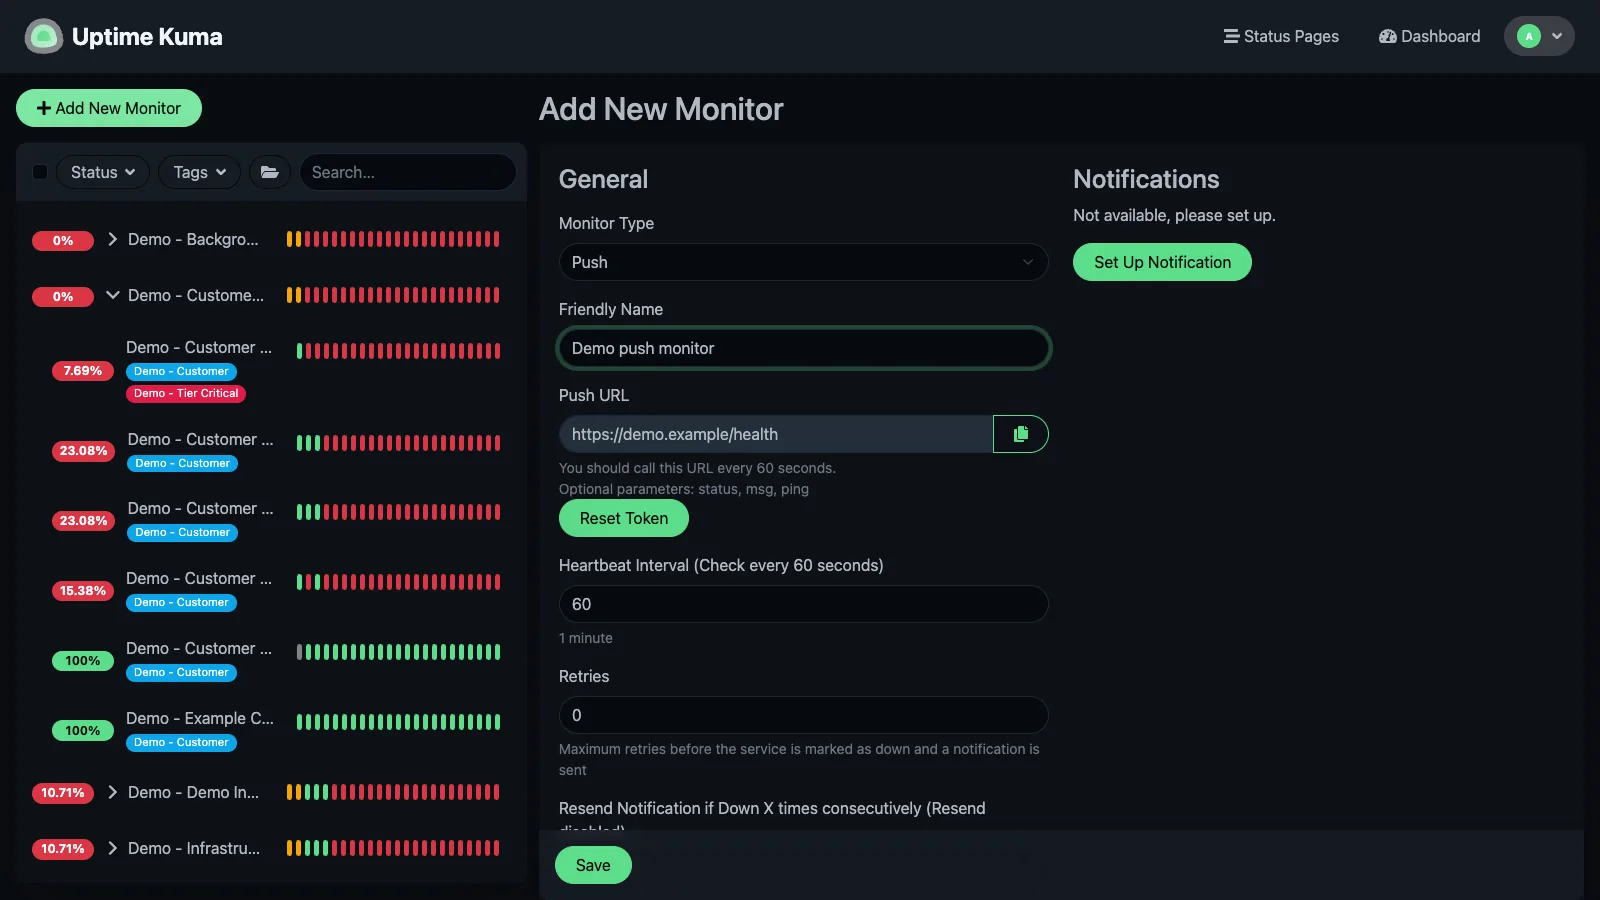Go to Status Pages

click(x=1281, y=36)
